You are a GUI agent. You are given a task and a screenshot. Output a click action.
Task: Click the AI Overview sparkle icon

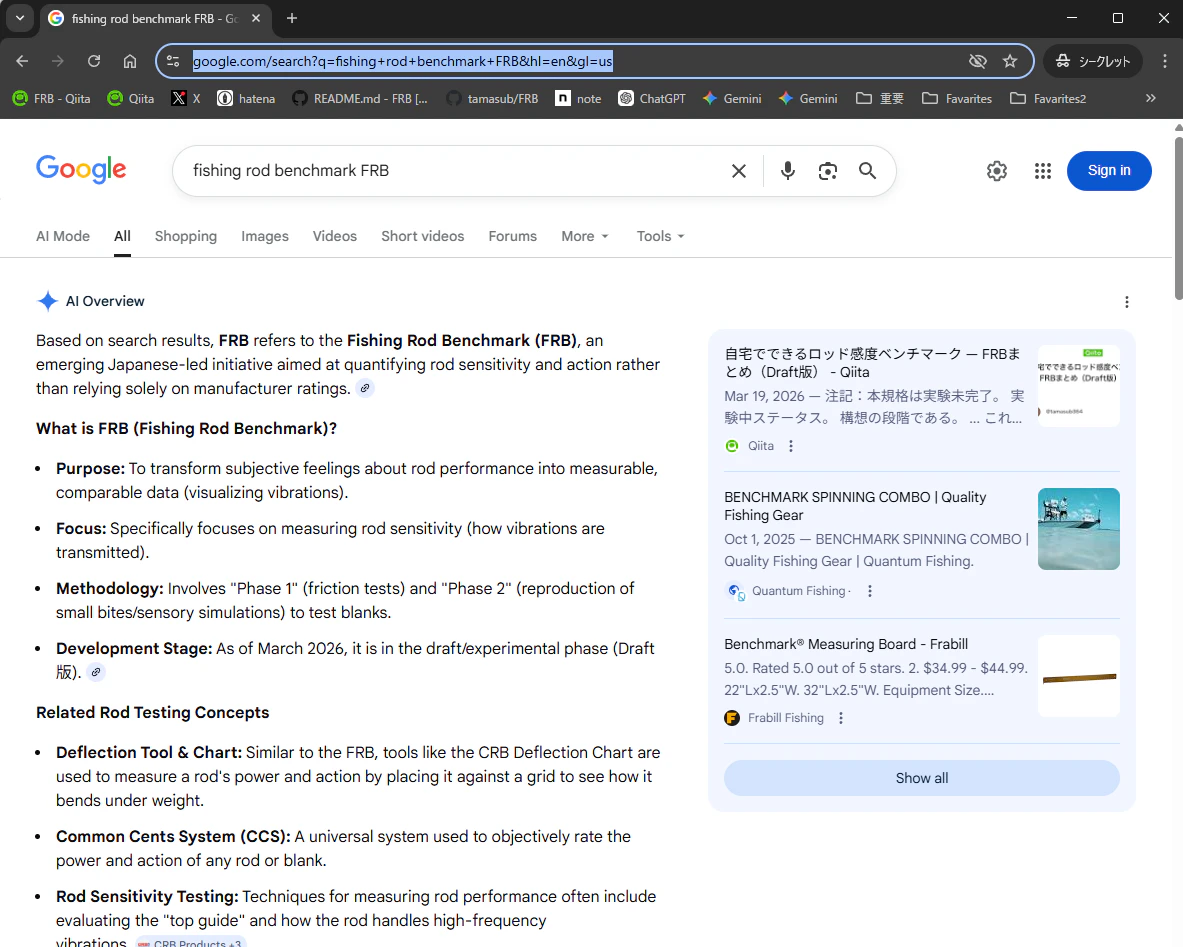coord(48,301)
